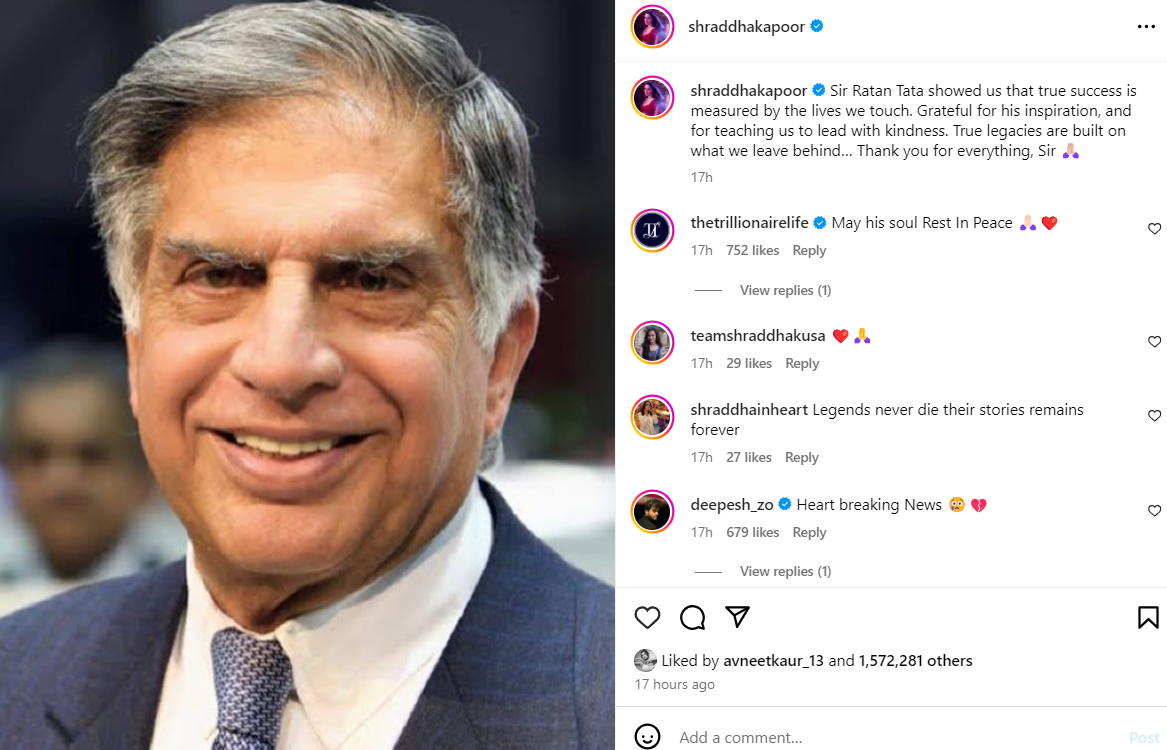This screenshot has height=750, width=1167.
Task: Reply to thetrillionairelife's comment
Action: click(x=809, y=250)
